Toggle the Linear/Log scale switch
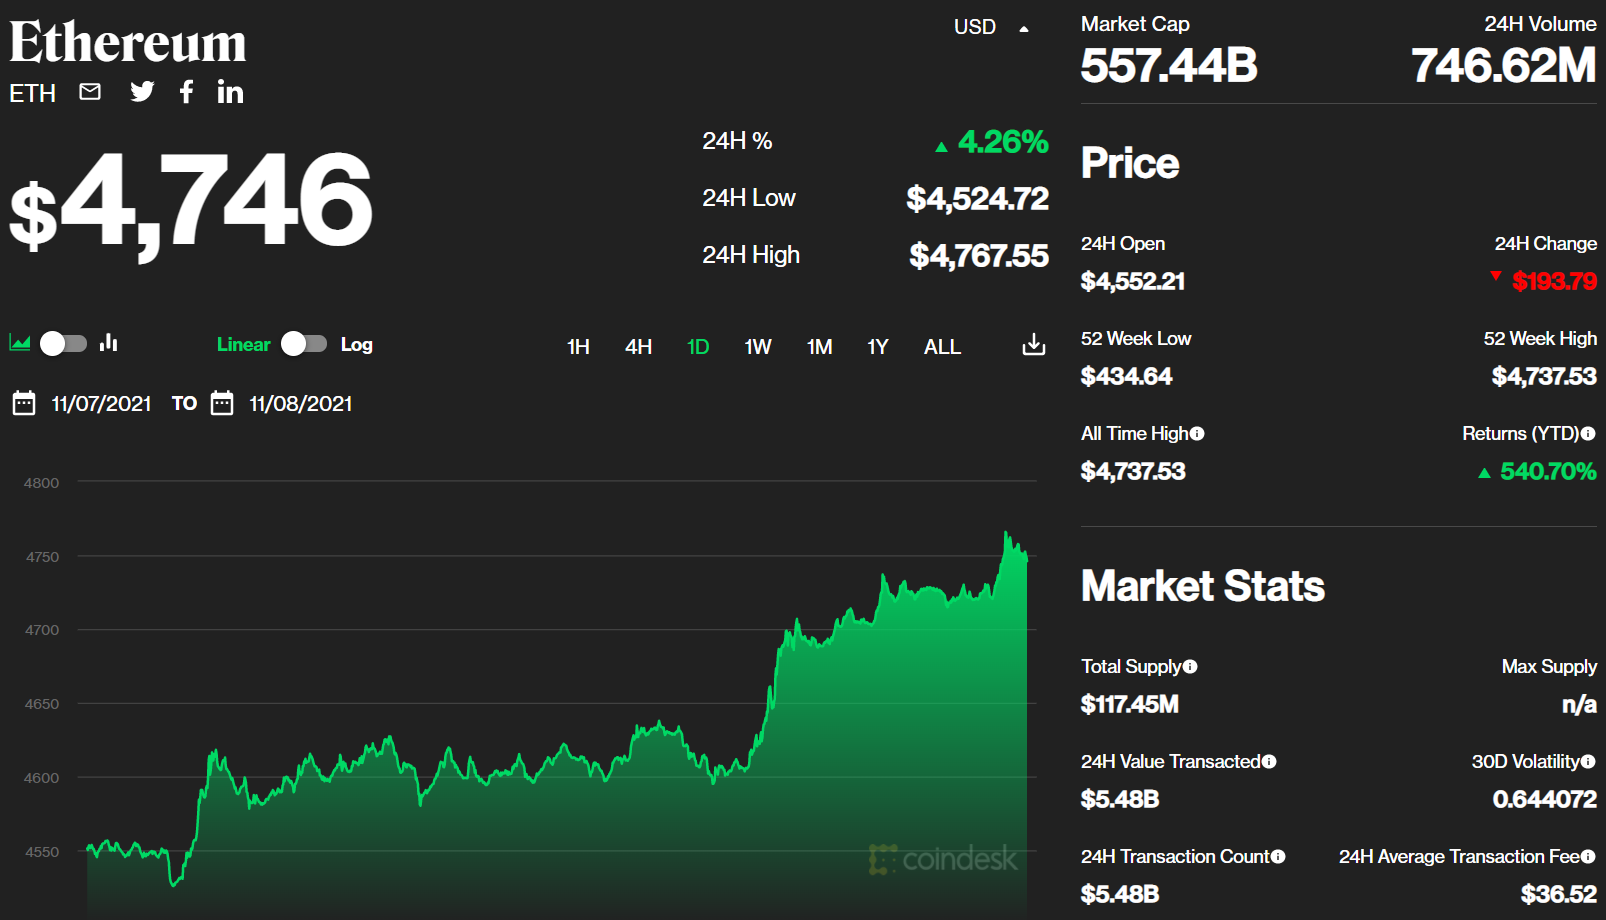 (304, 344)
